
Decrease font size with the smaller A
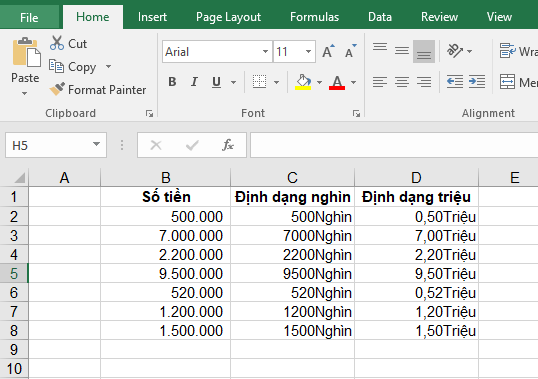pyautogui.click(x=350, y=51)
